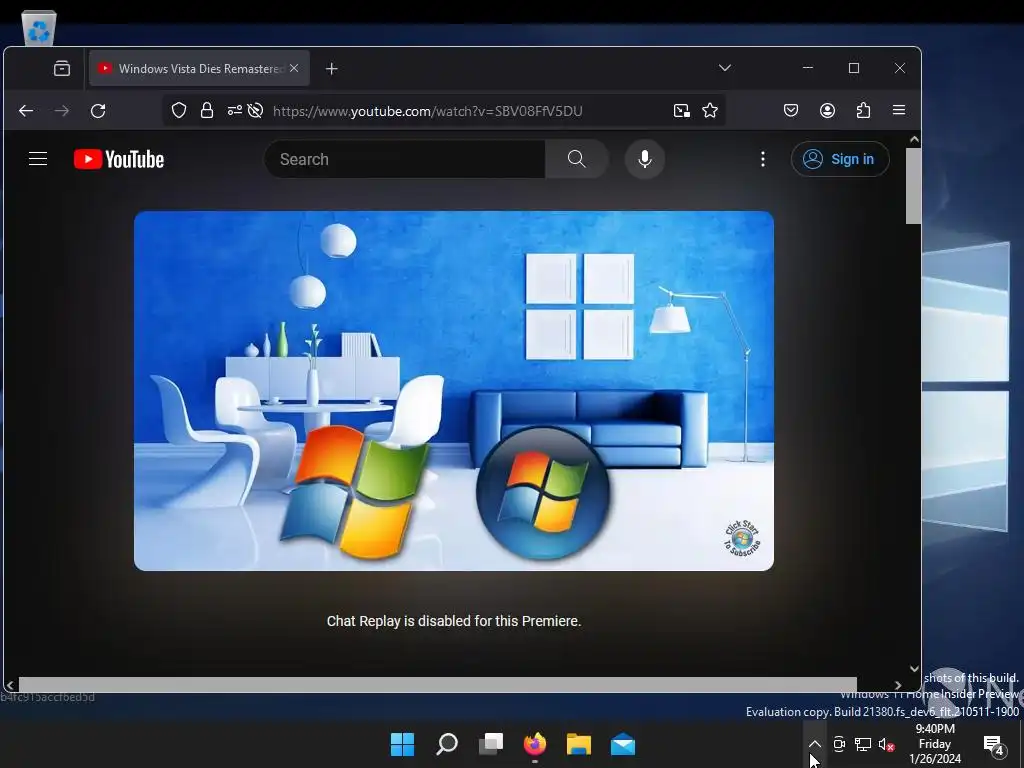Bookmark this page with the star
The image size is (1024, 768).
[710, 110]
